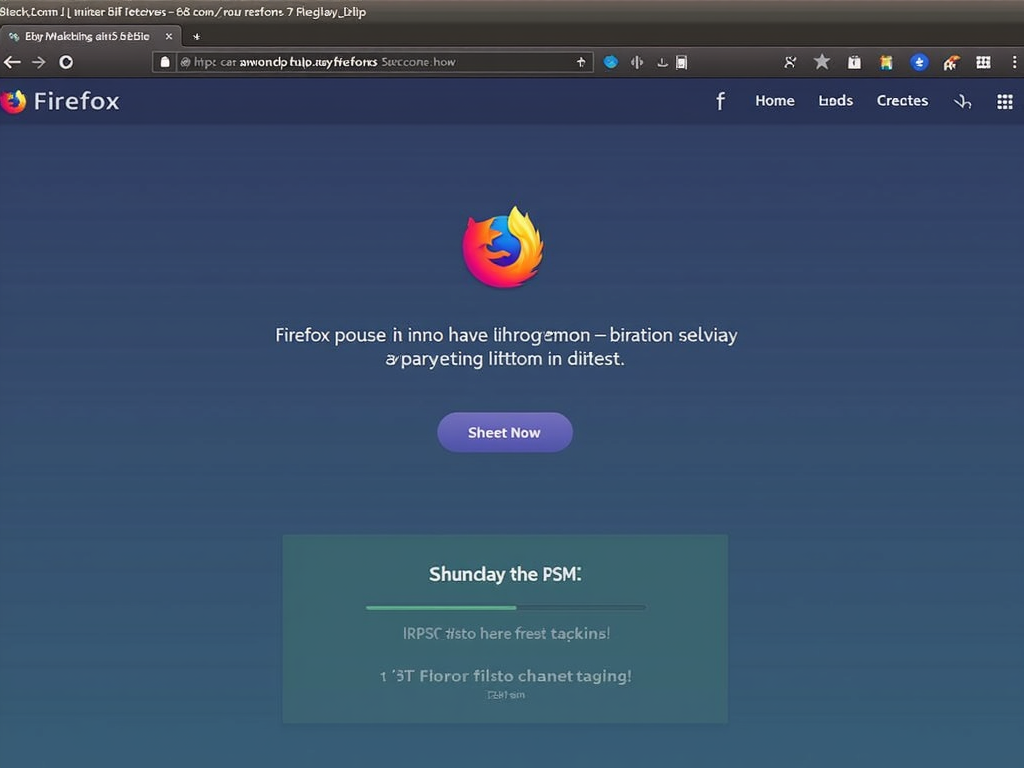The image size is (1024, 768).
Task: Click the share icon in page navigation
Action: [x=963, y=101]
